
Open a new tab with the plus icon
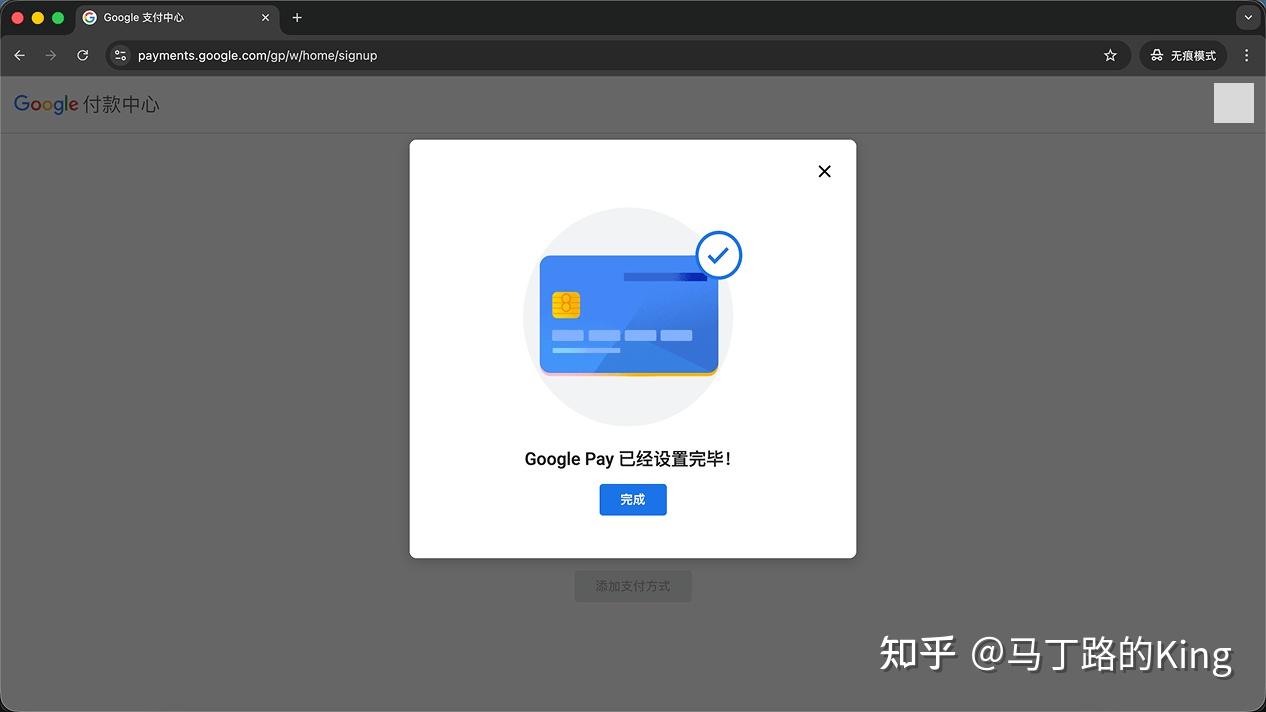pyautogui.click(x=297, y=18)
